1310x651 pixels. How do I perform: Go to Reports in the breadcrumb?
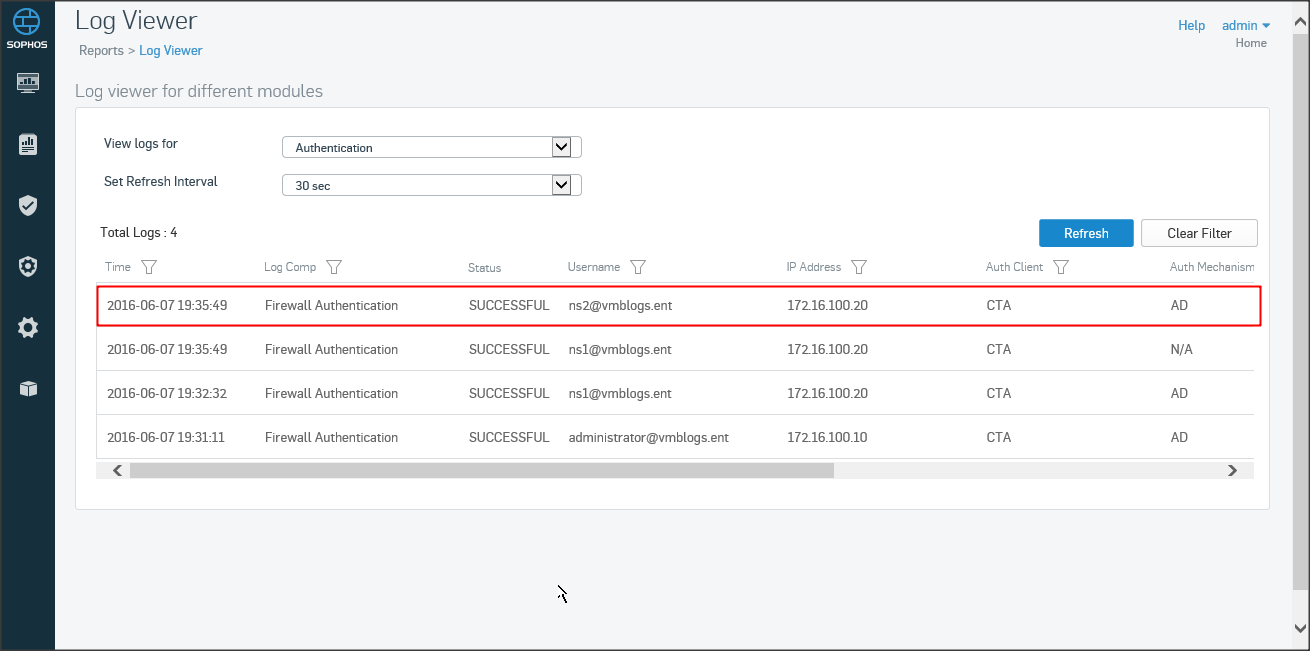pos(101,50)
